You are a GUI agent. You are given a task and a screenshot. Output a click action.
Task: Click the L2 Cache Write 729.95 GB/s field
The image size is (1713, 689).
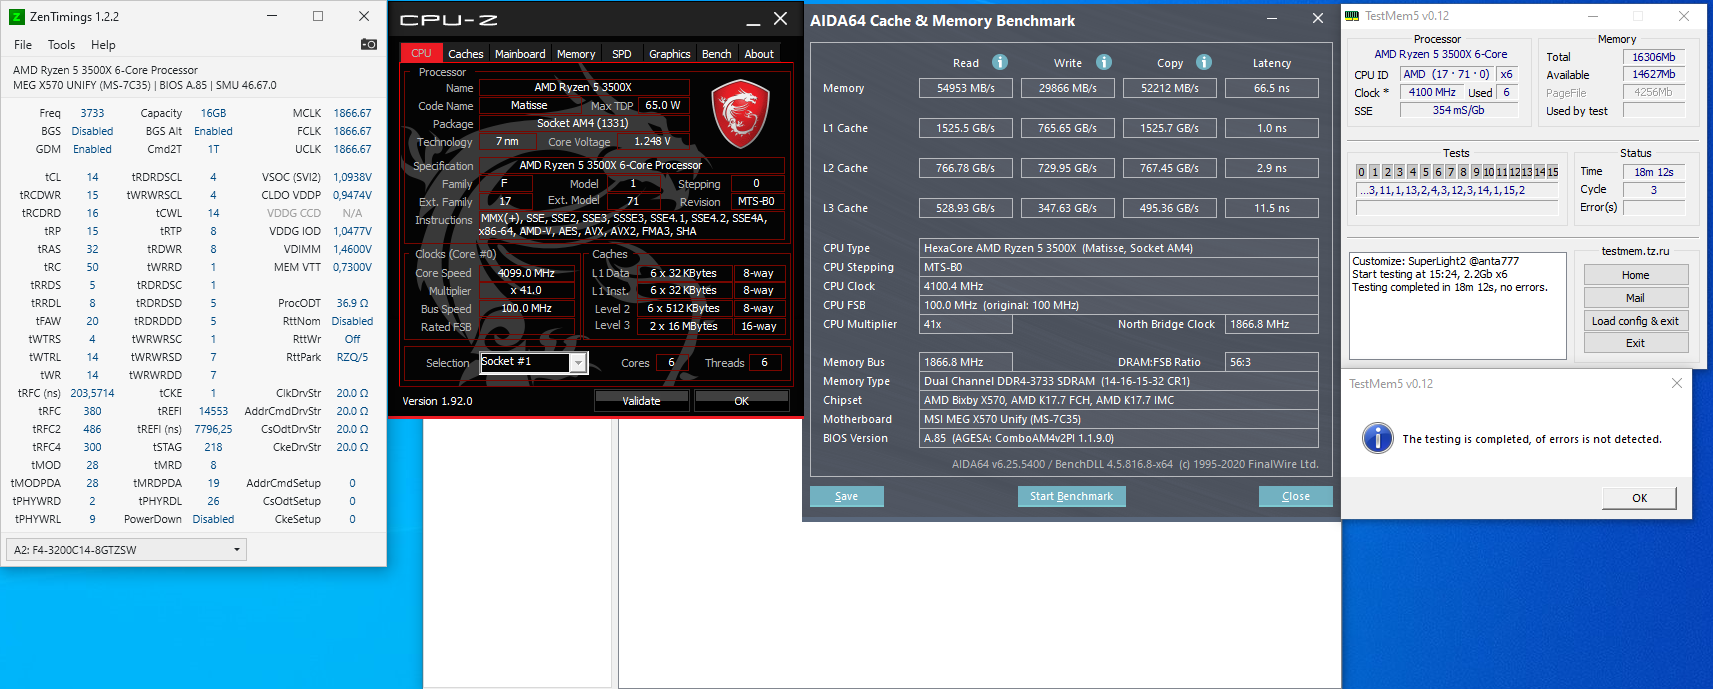[1067, 168]
